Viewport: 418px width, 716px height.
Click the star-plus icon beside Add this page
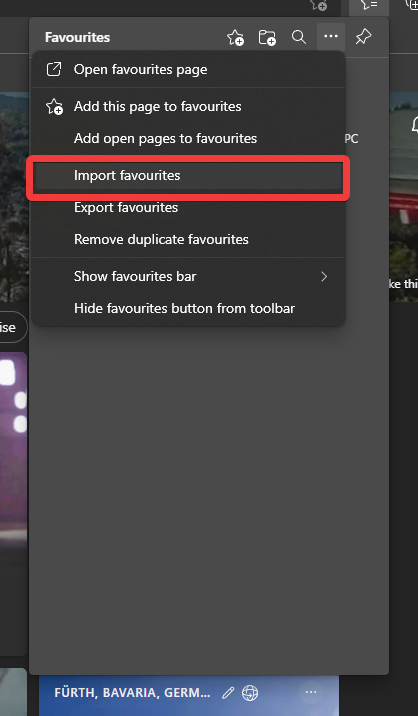click(x=54, y=106)
